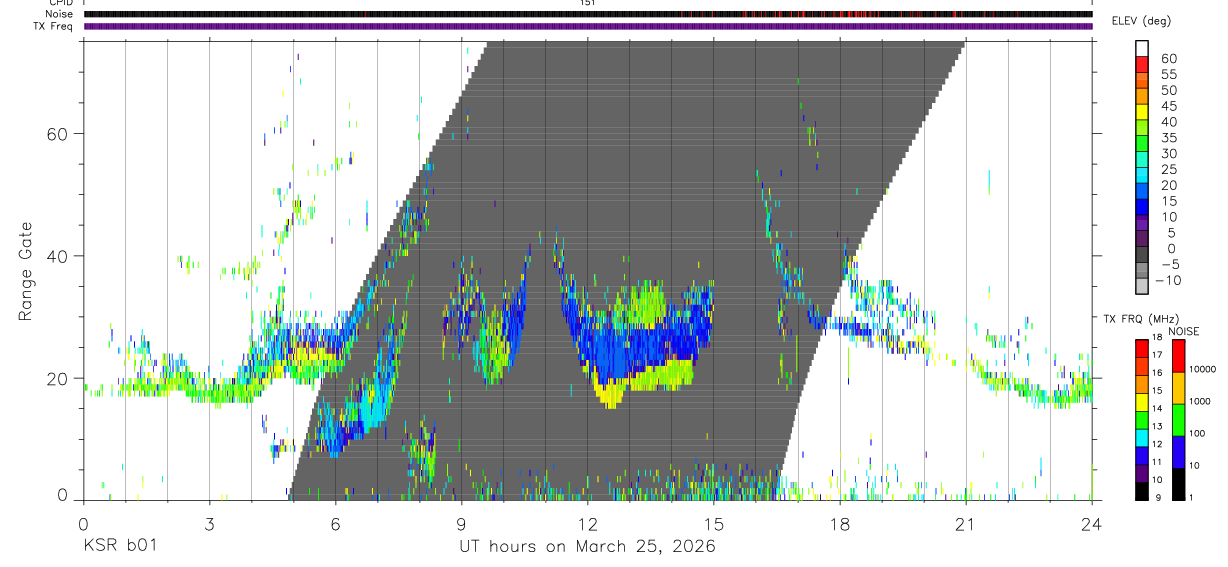
Task: Click the "40" label on the ELEV colorbar
Action: tap(1167, 122)
